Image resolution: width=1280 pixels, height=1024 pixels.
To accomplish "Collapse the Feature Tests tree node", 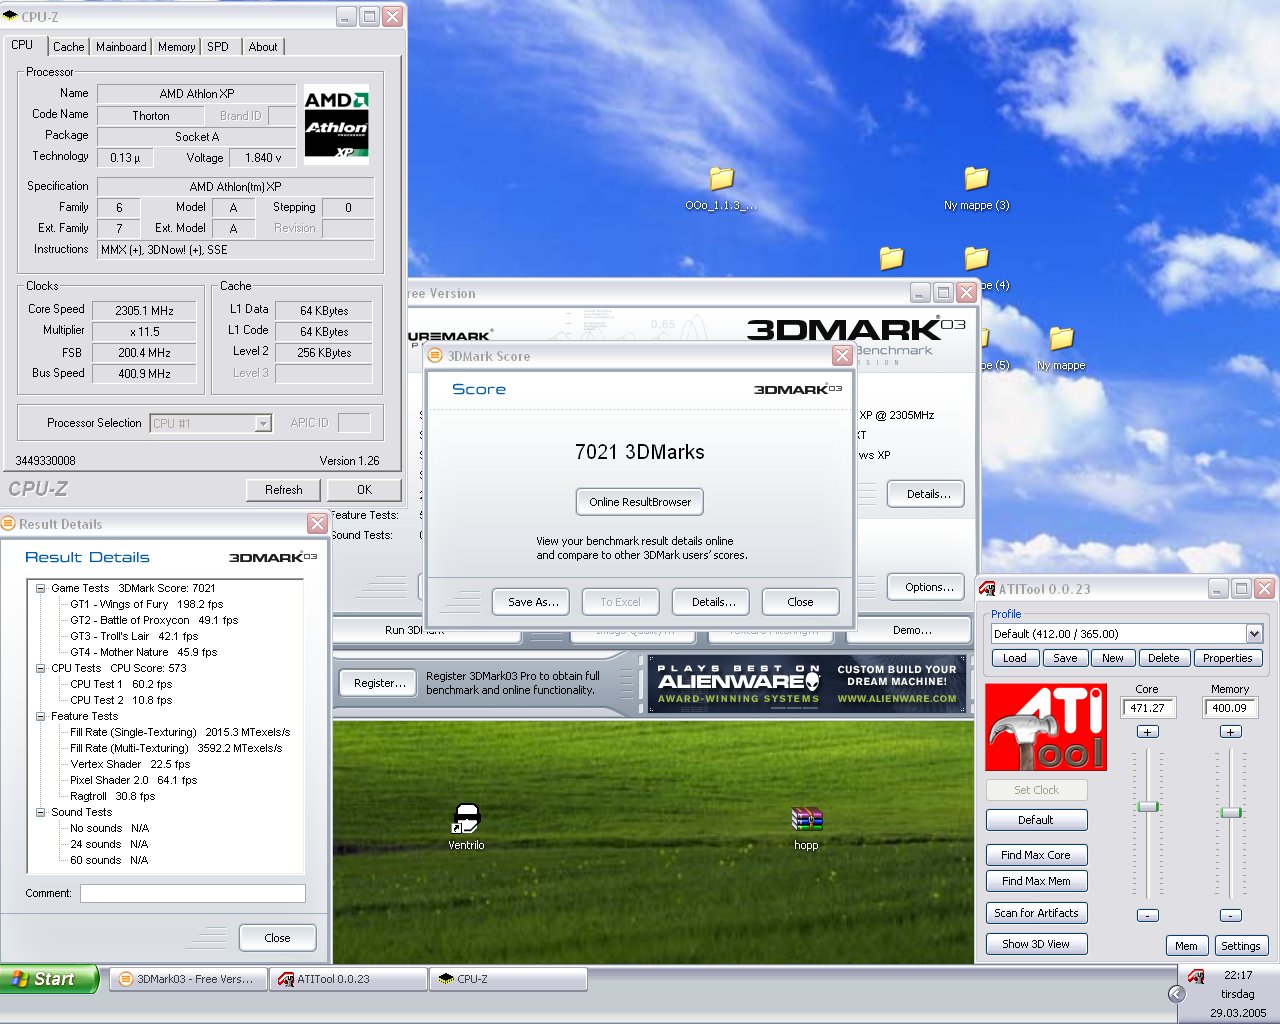I will pyautogui.click(x=41, y=716).
